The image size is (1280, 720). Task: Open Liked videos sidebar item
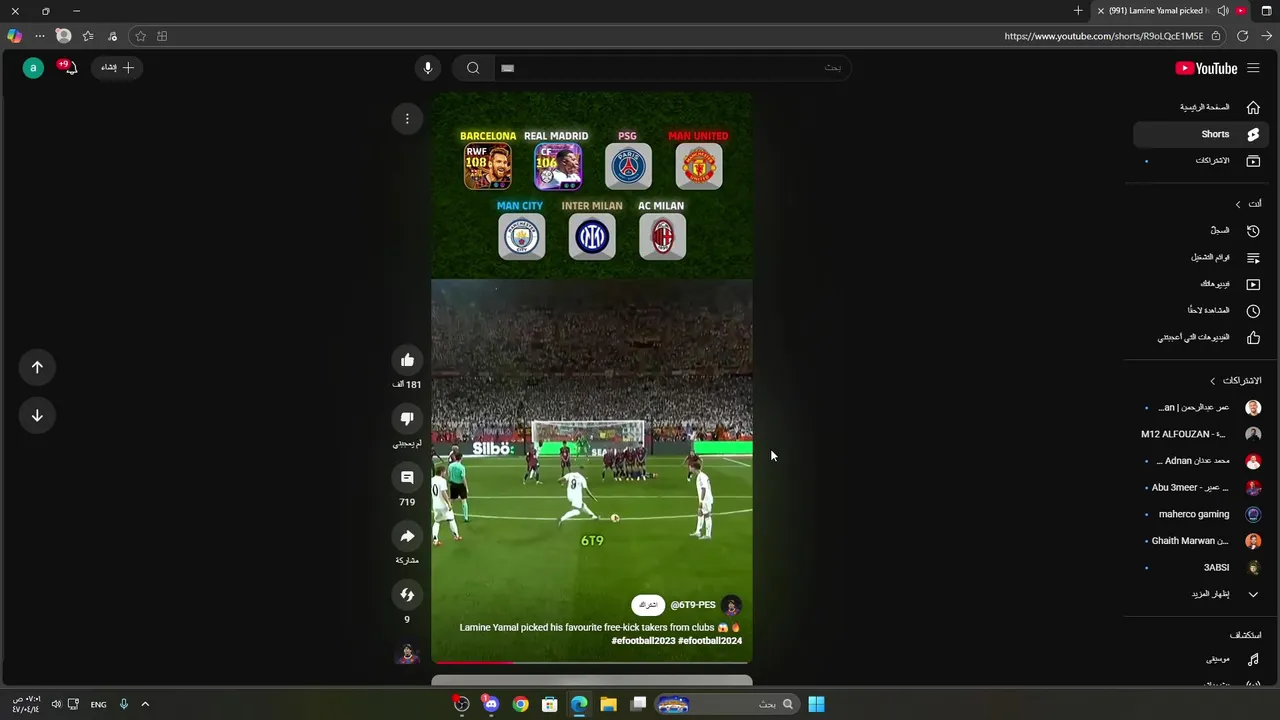tap(1200, 338)
